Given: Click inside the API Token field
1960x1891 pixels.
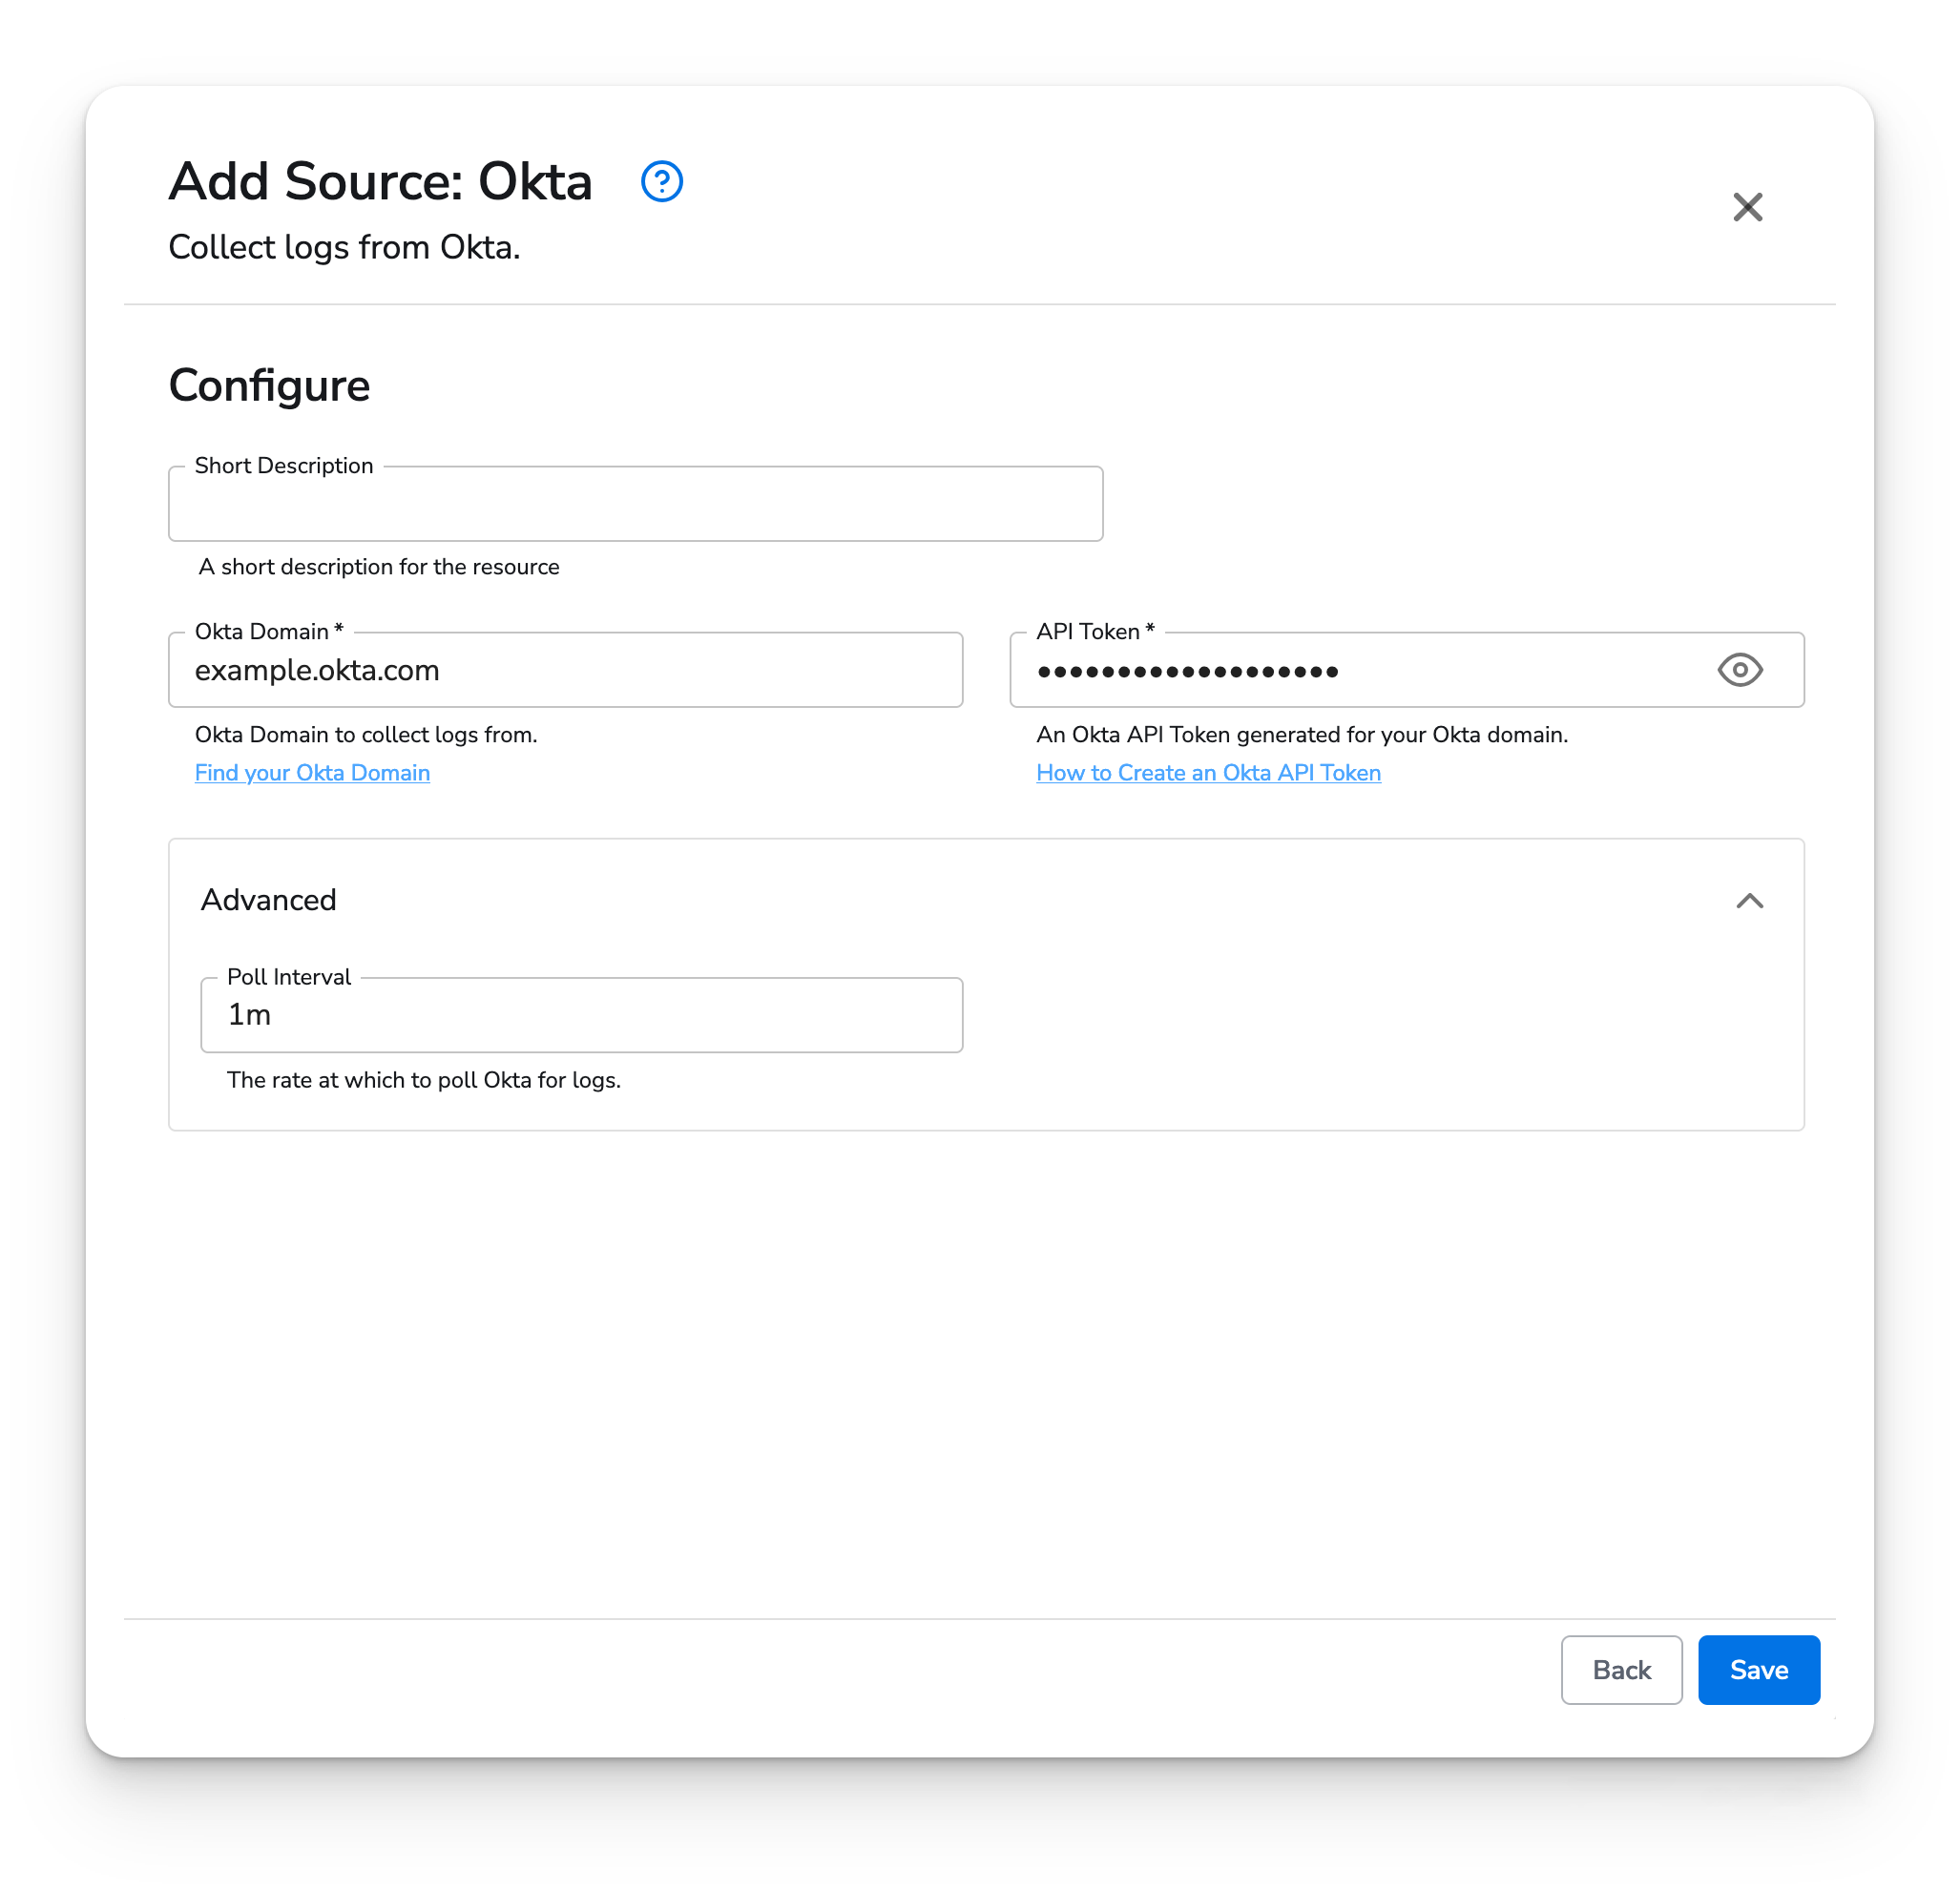Looking at the screenshot, I should point(1300,670).
